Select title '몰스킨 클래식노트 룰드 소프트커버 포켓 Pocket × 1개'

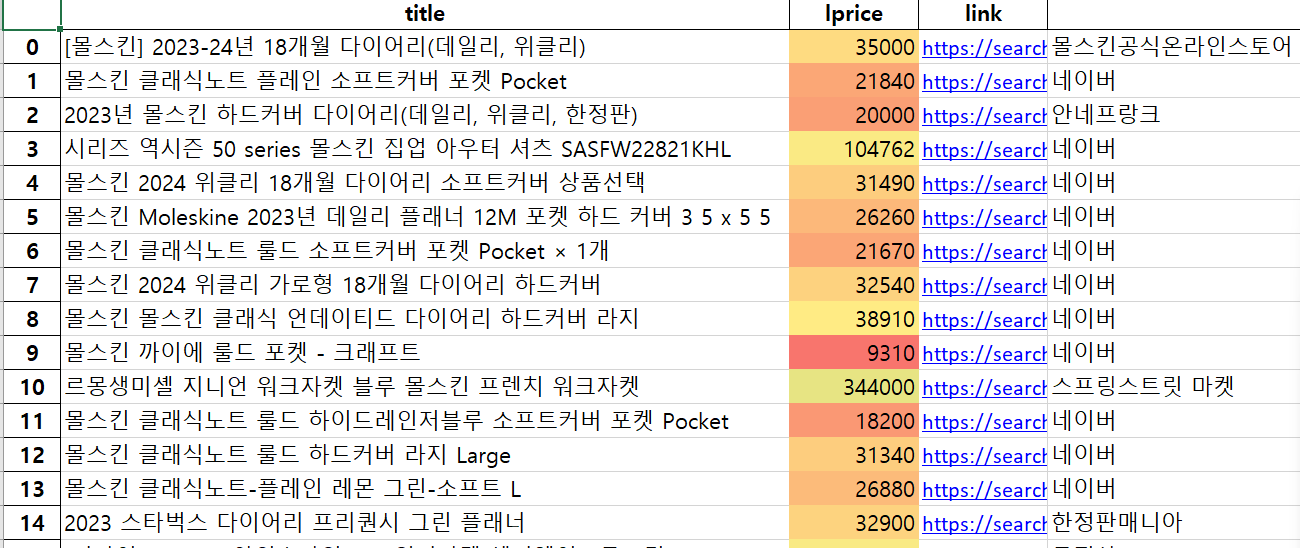click(x=425, y=251)
